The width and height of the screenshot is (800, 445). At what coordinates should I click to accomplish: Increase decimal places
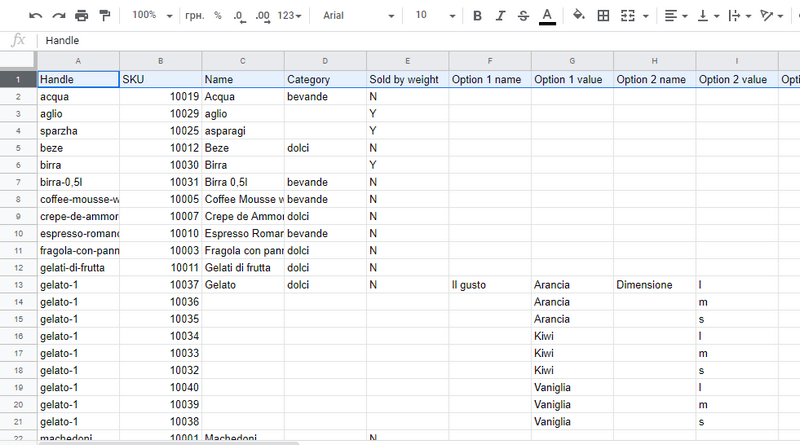(x=262, y=16)
